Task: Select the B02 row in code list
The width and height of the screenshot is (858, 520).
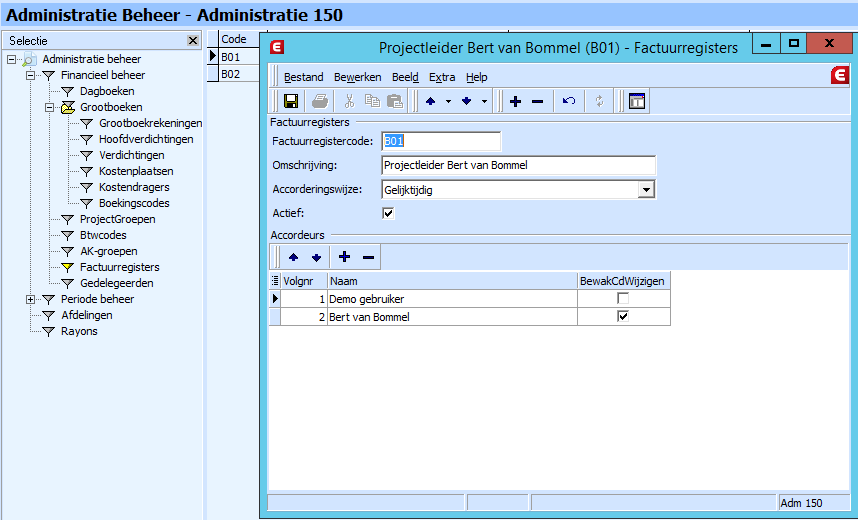Action: click(231, 74)
